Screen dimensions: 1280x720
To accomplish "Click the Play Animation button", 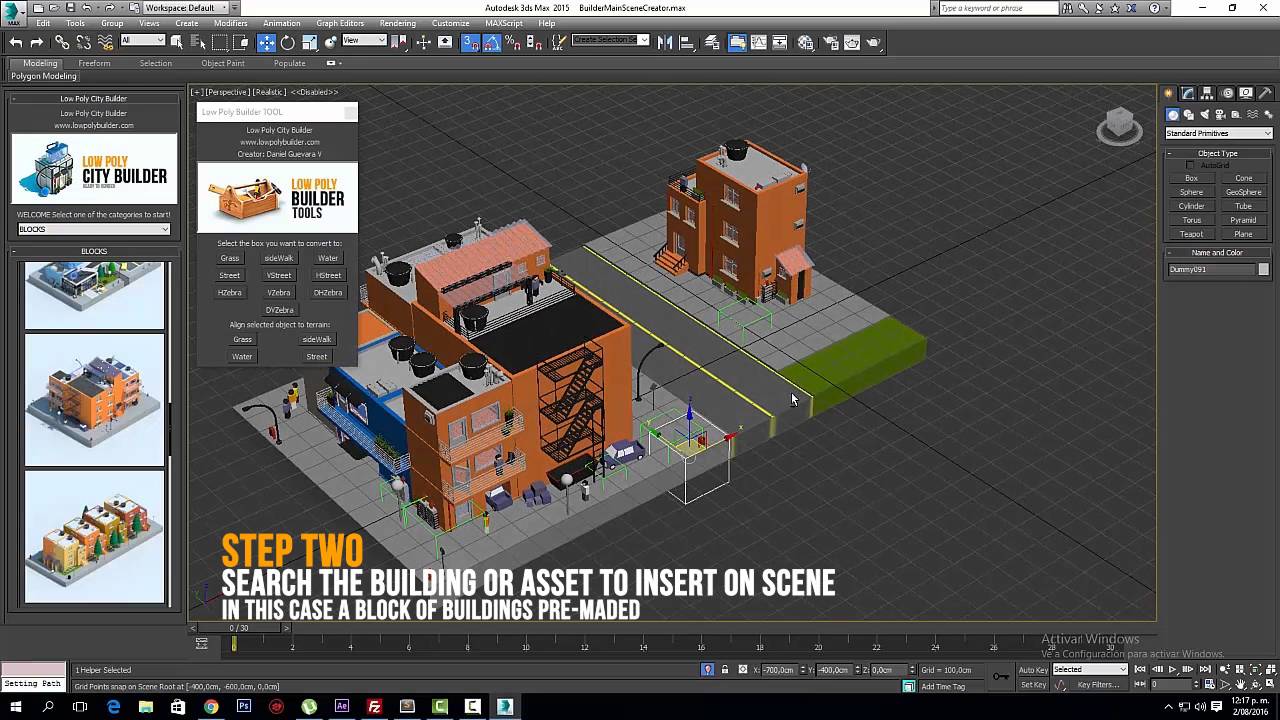I will click(1173, 670).
